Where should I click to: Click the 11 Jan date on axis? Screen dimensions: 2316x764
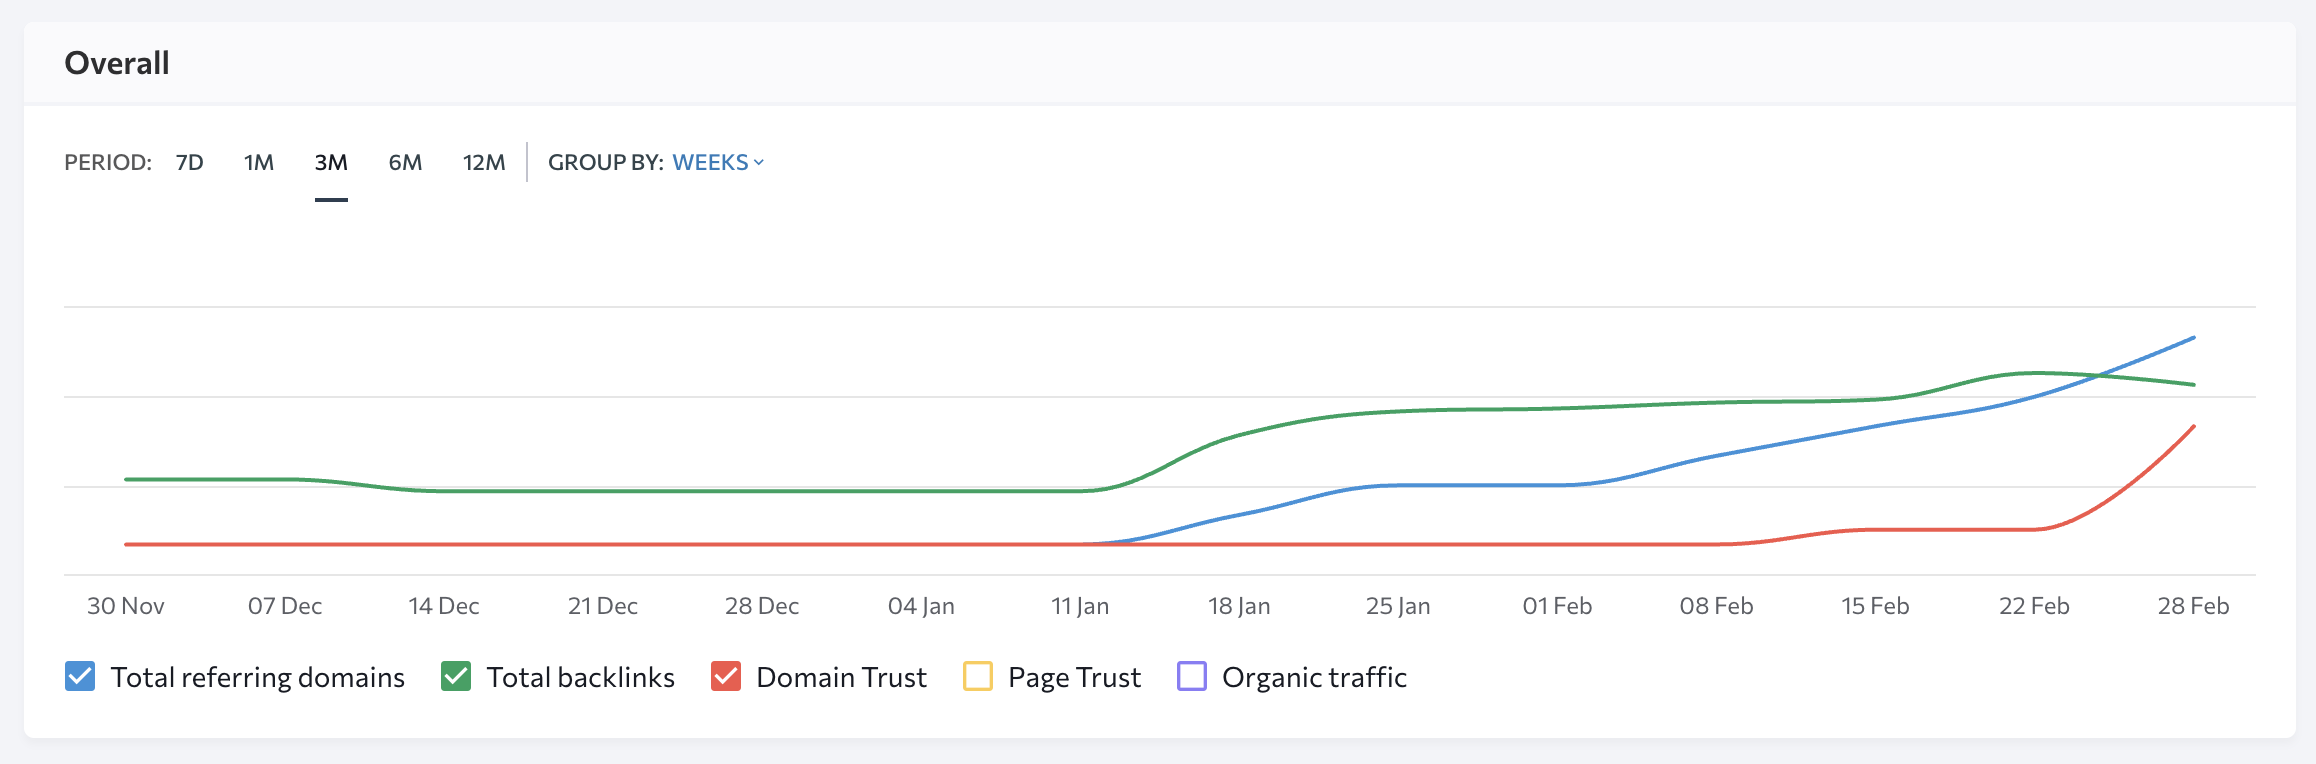1080,606
